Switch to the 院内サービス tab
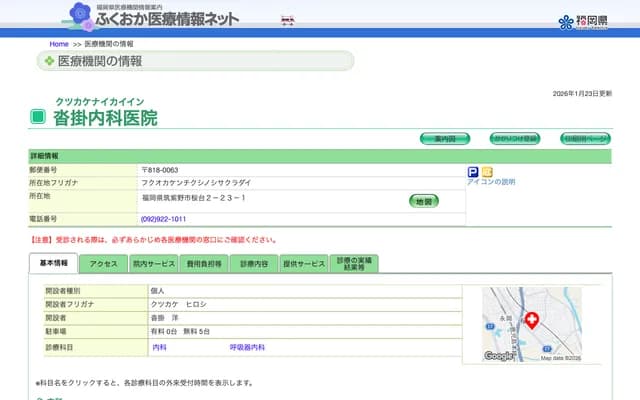The width and height of the screenshot is (640, 400). pos(153,264)
